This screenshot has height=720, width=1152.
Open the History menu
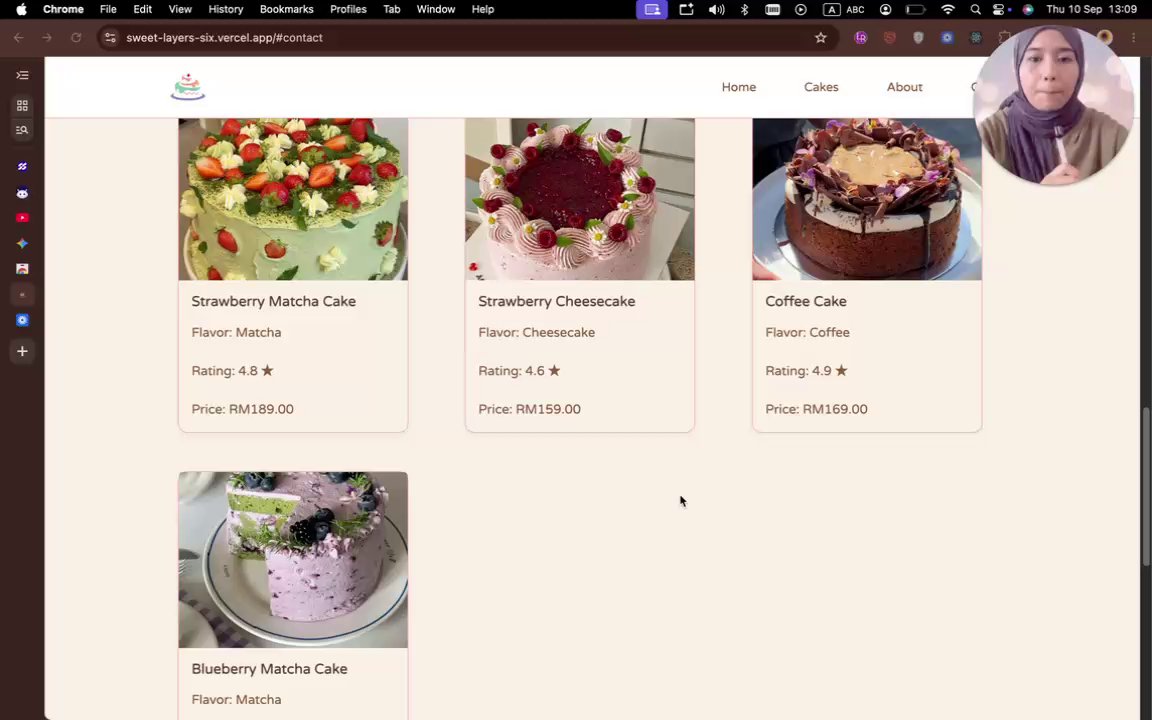click(x=226, y=9)
